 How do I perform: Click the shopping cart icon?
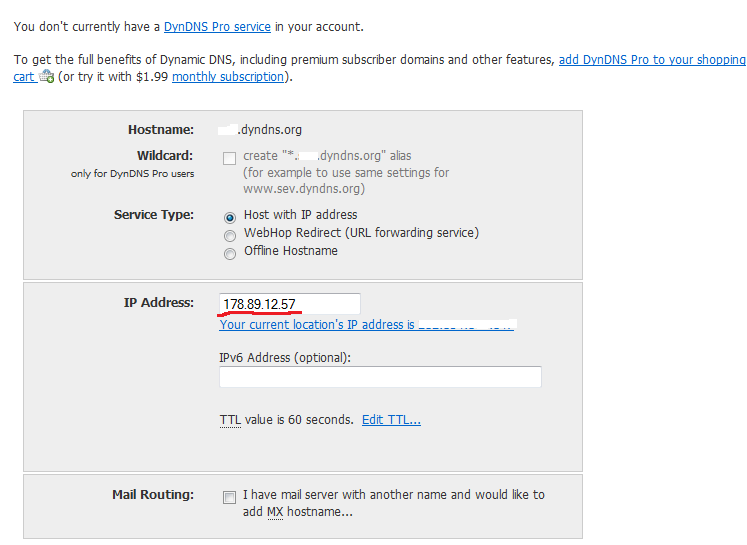coord(47,76)
